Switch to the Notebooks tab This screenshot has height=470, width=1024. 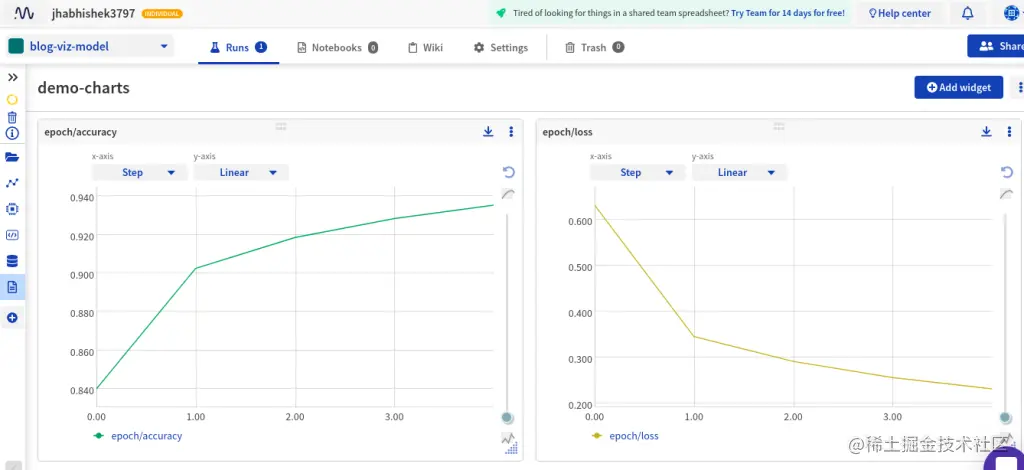[x=338, y=48]
